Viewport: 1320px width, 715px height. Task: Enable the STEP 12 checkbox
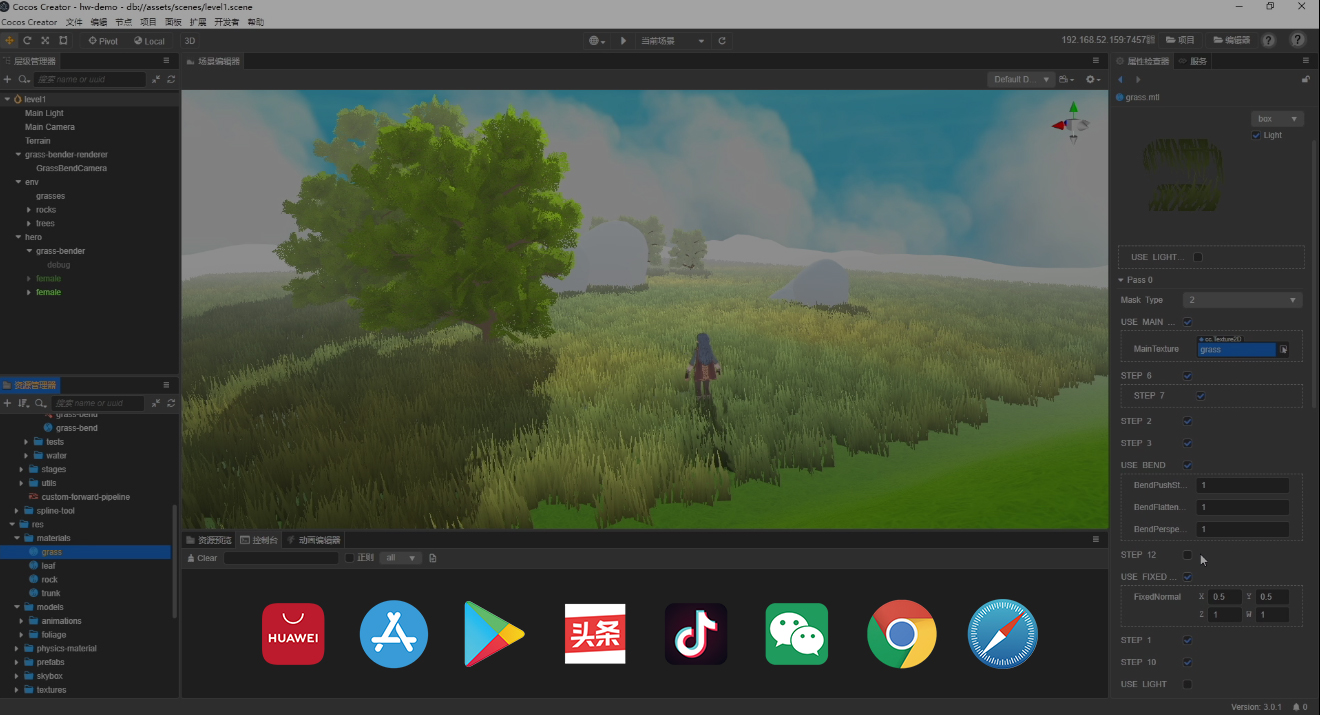click(x=1187, y=555)
